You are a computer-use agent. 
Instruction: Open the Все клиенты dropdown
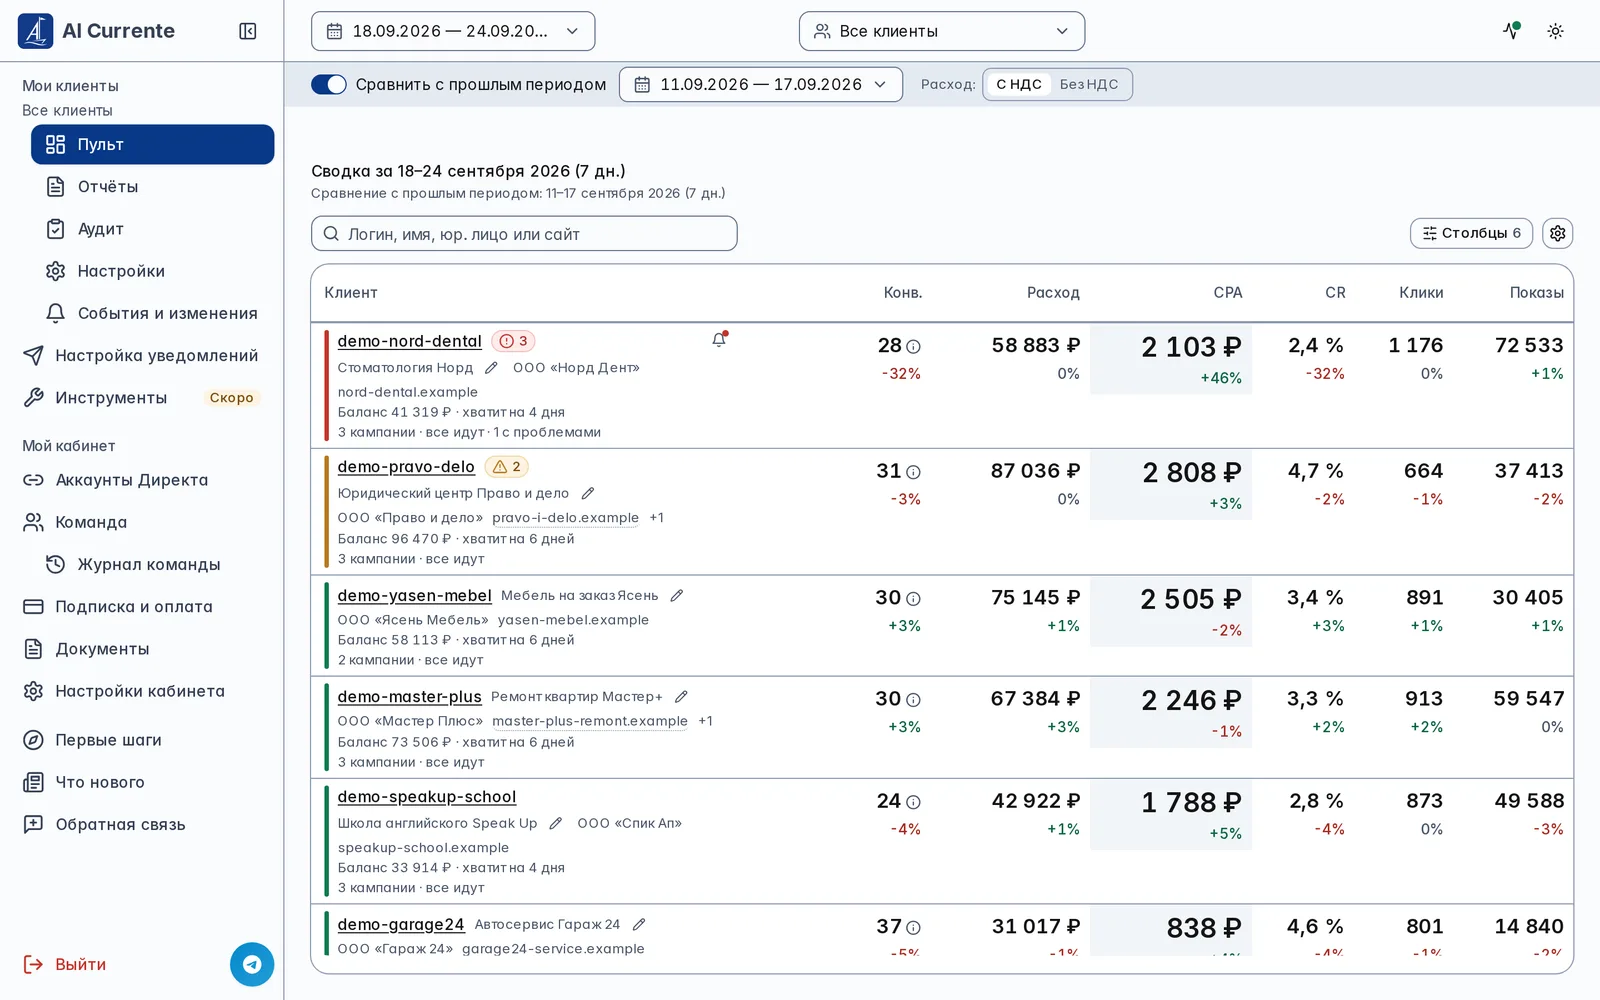click(942, 31)
